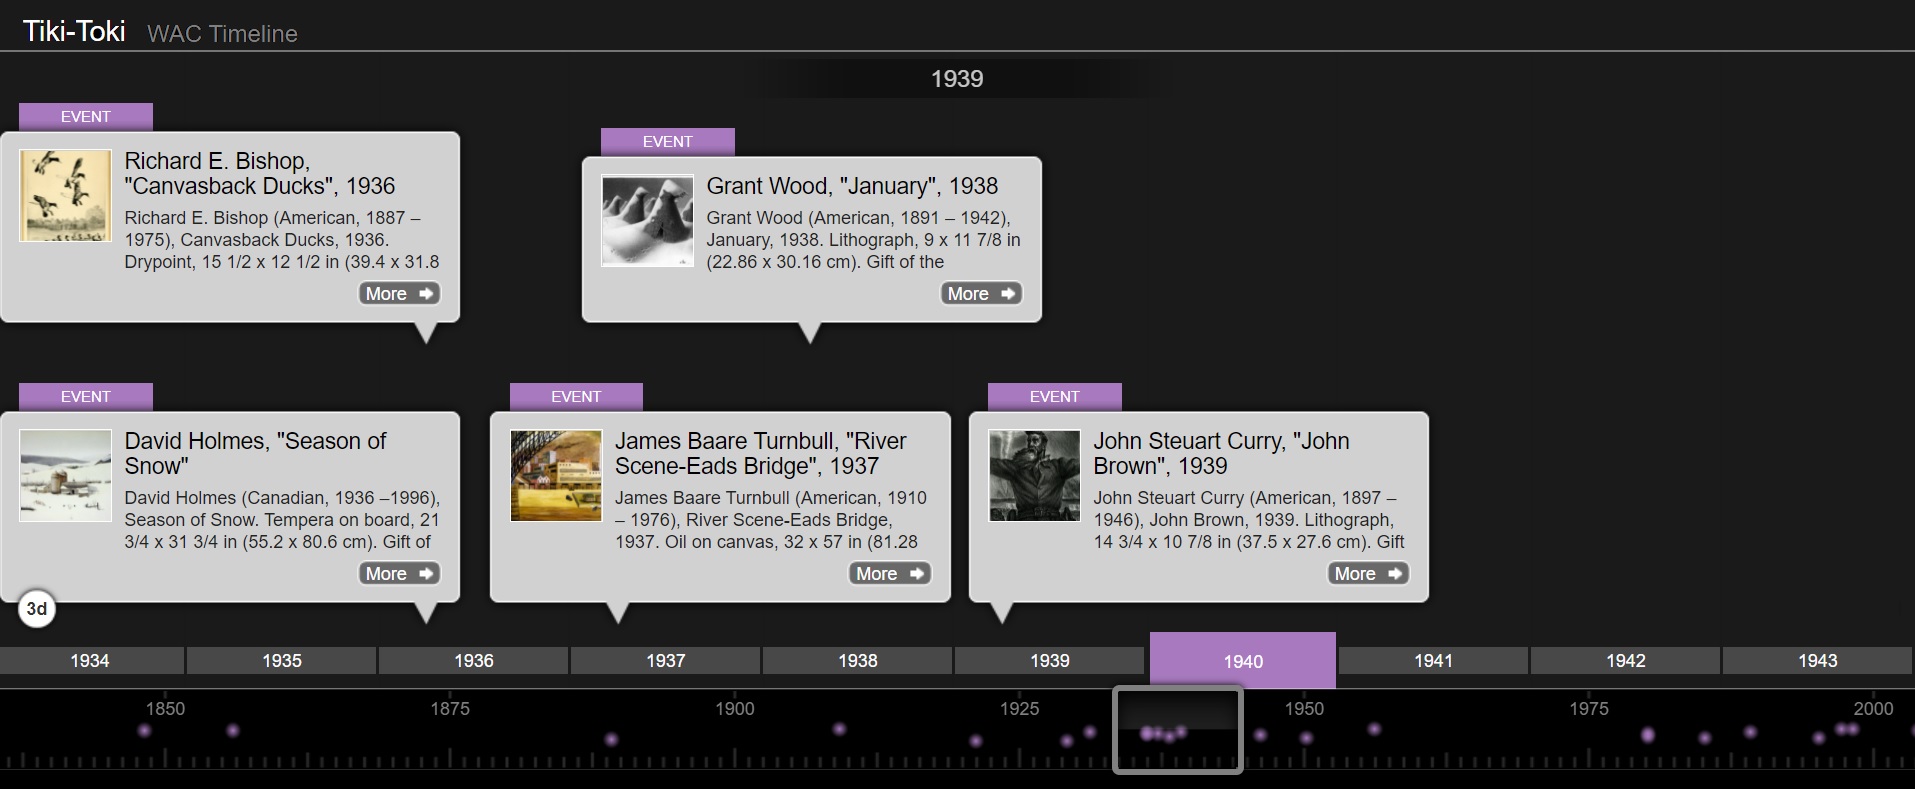Toggle the 3d view button
Screen dimensions: 1915x789
pyautogui.click(x=37, y=608)
